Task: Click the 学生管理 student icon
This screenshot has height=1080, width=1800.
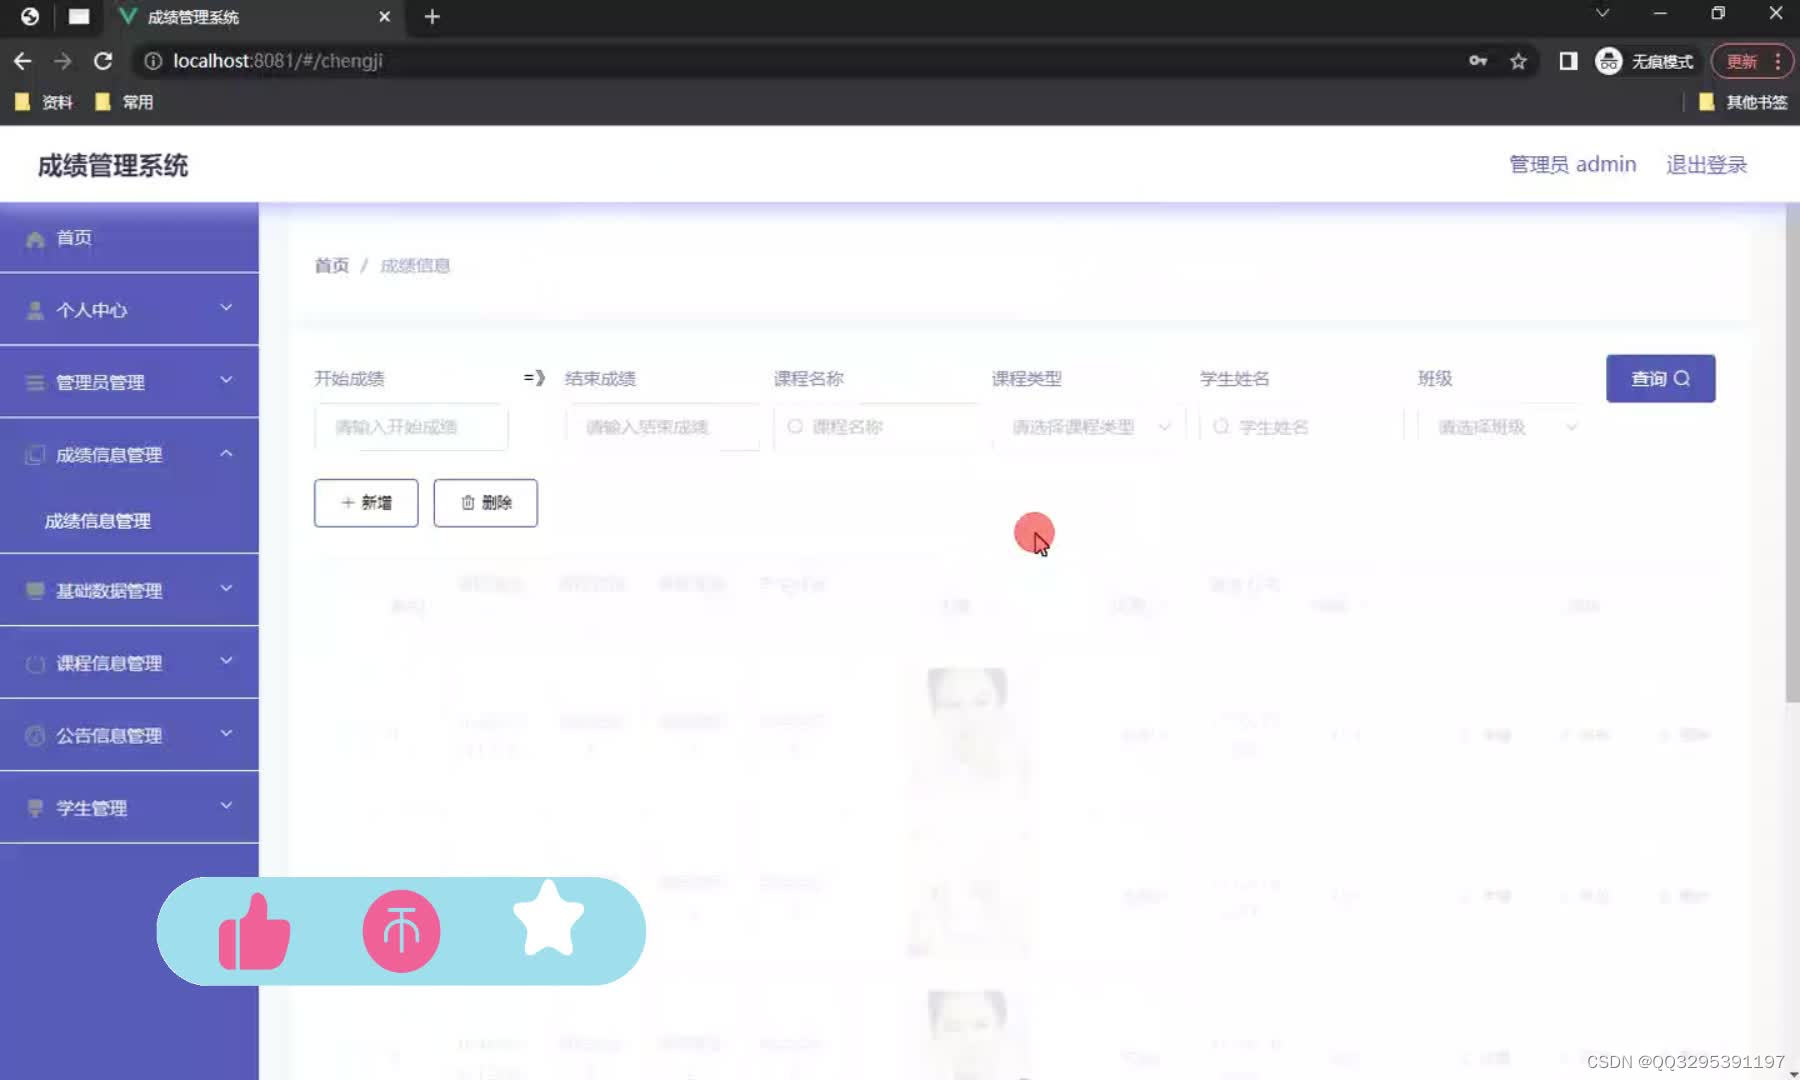Action: [33, 807]
